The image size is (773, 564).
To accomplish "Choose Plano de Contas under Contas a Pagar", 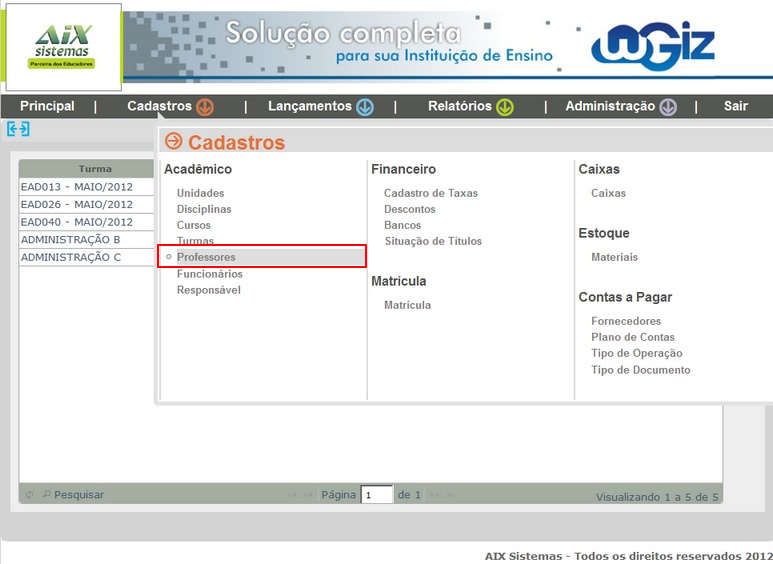I will click(633, 337).
